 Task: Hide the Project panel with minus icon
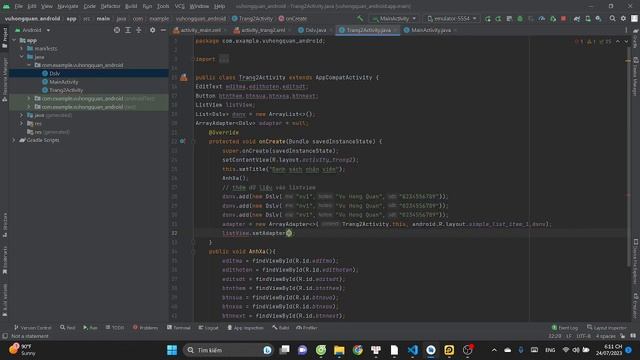click(x=163, y=30)
